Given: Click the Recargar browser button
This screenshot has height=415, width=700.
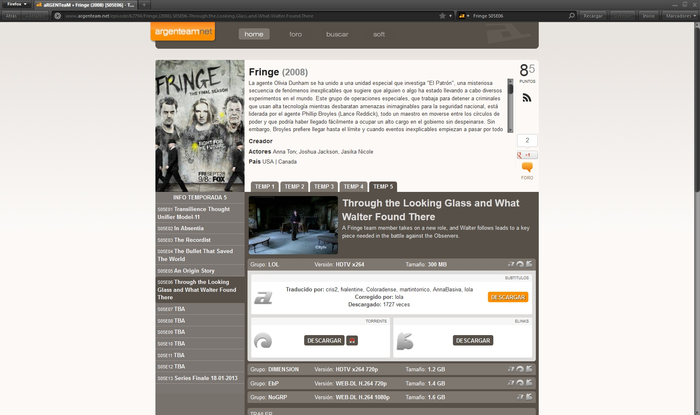Looking at the screenshot, I should tap(593, 16).
